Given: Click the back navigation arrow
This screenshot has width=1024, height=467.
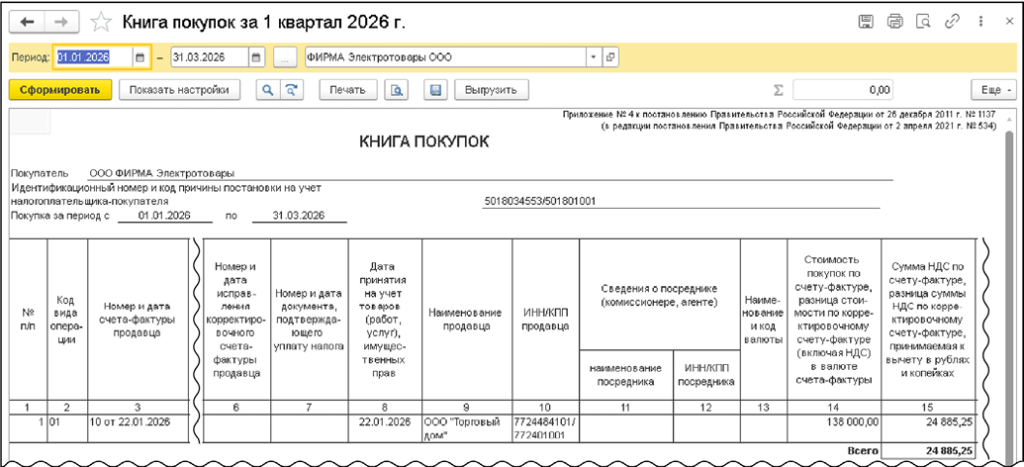Looking at the screenshot, I should coord(27,21).
